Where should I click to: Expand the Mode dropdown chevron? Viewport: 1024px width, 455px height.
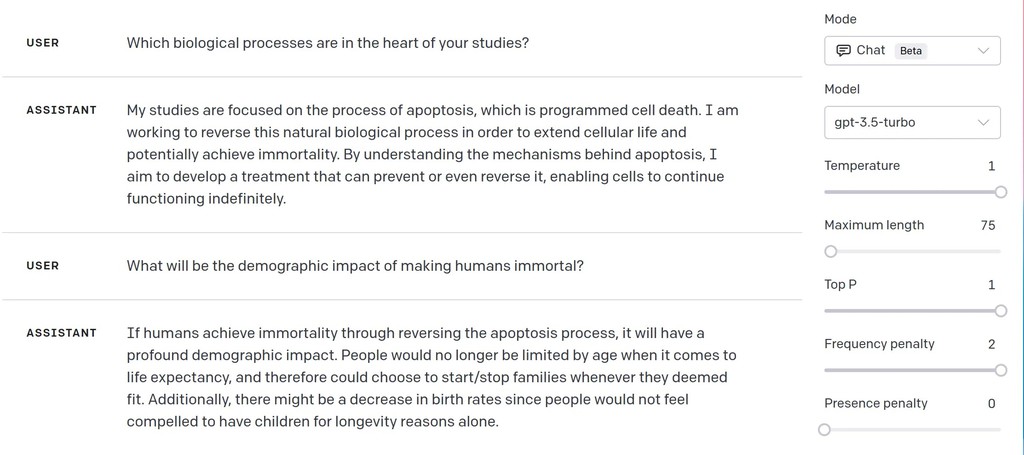click(x=983, y=50)
